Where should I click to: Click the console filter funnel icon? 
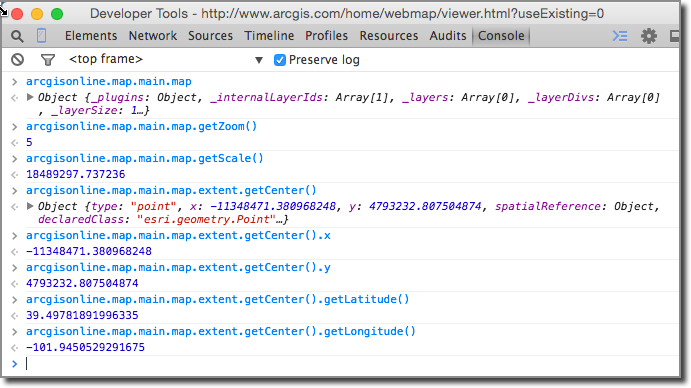point(48,60)
